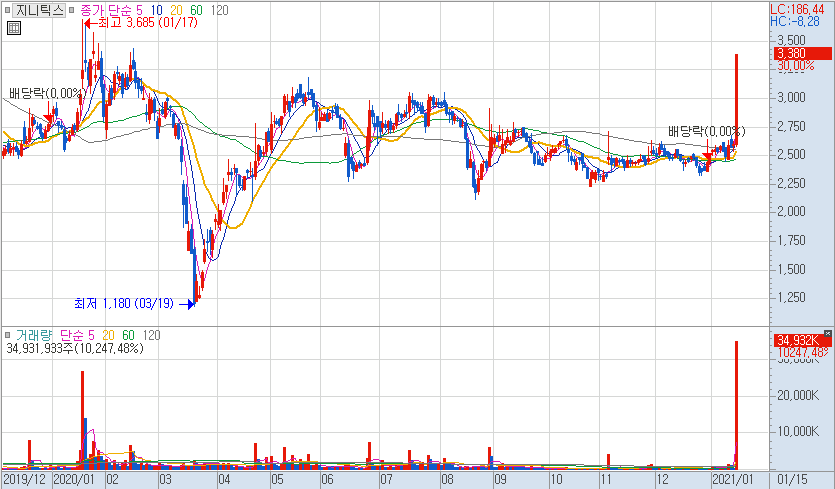Click the 20,000K volume axis label
Viewport: 835px width, 489px height.
(x=796, y=395)
